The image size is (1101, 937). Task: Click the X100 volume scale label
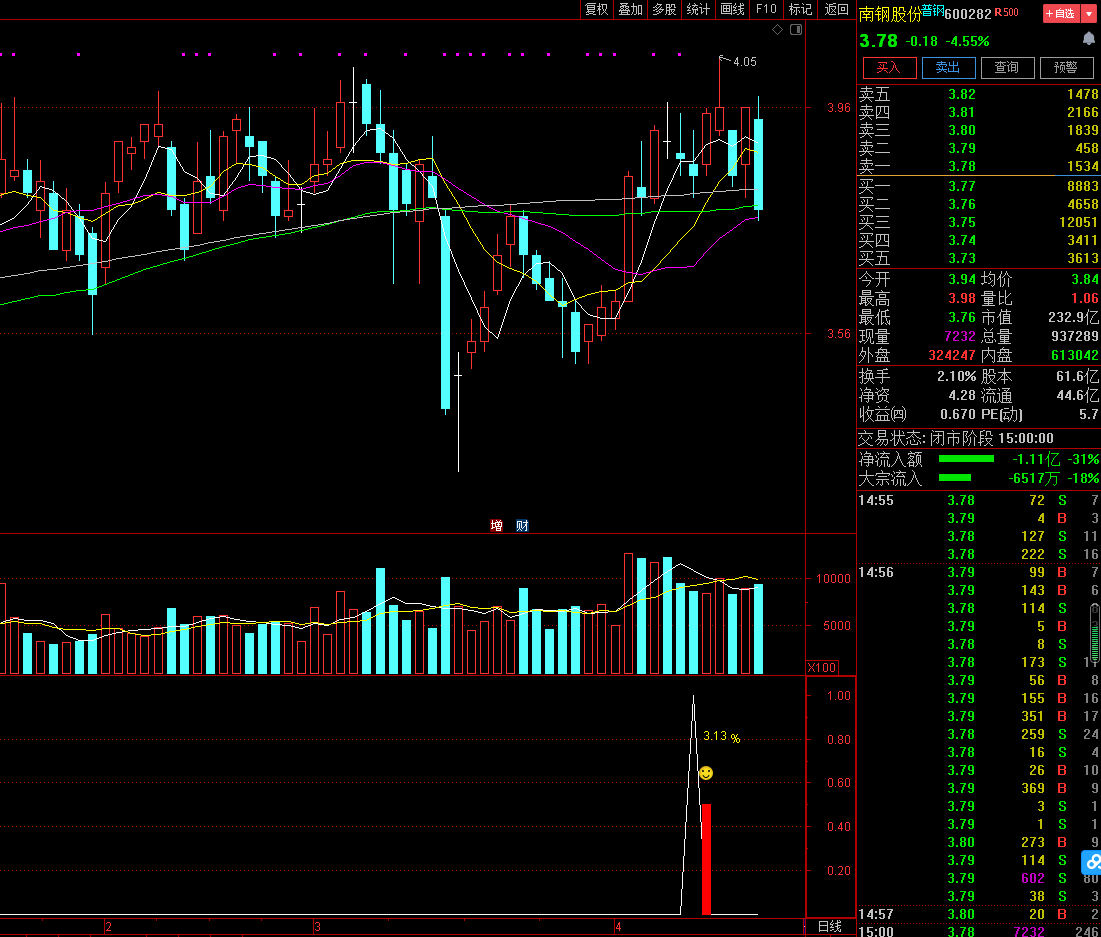coord(822,667)
